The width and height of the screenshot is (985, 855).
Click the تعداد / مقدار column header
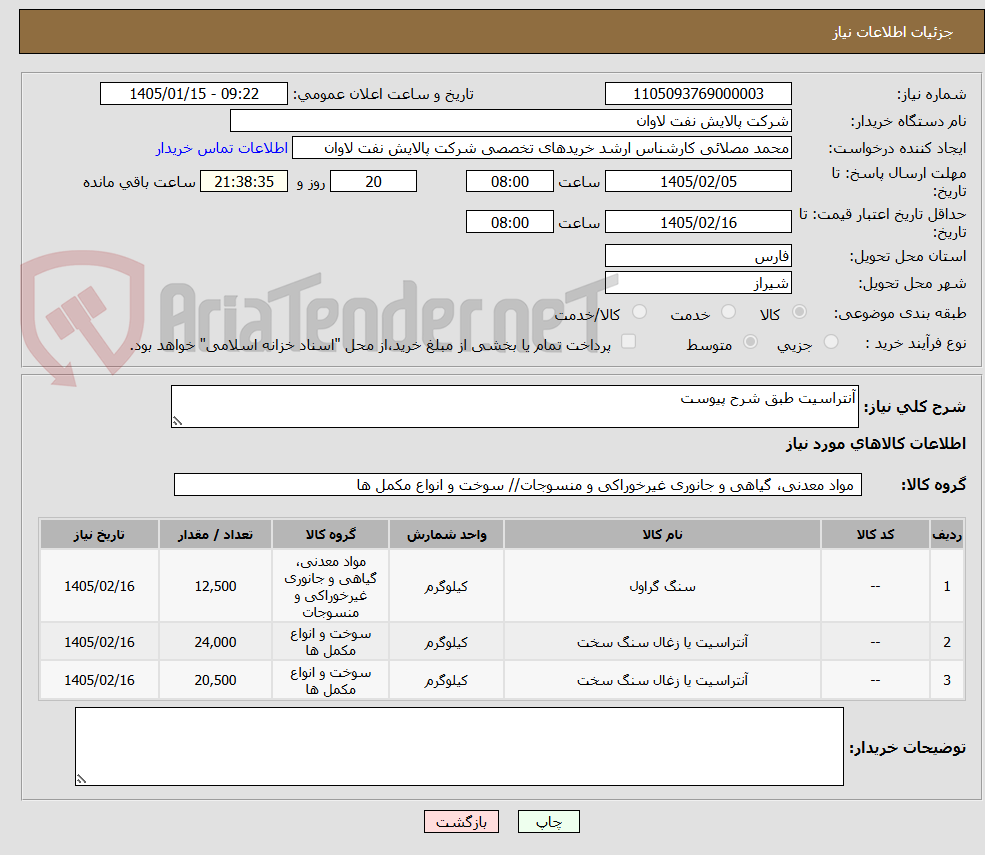(215, 535)
